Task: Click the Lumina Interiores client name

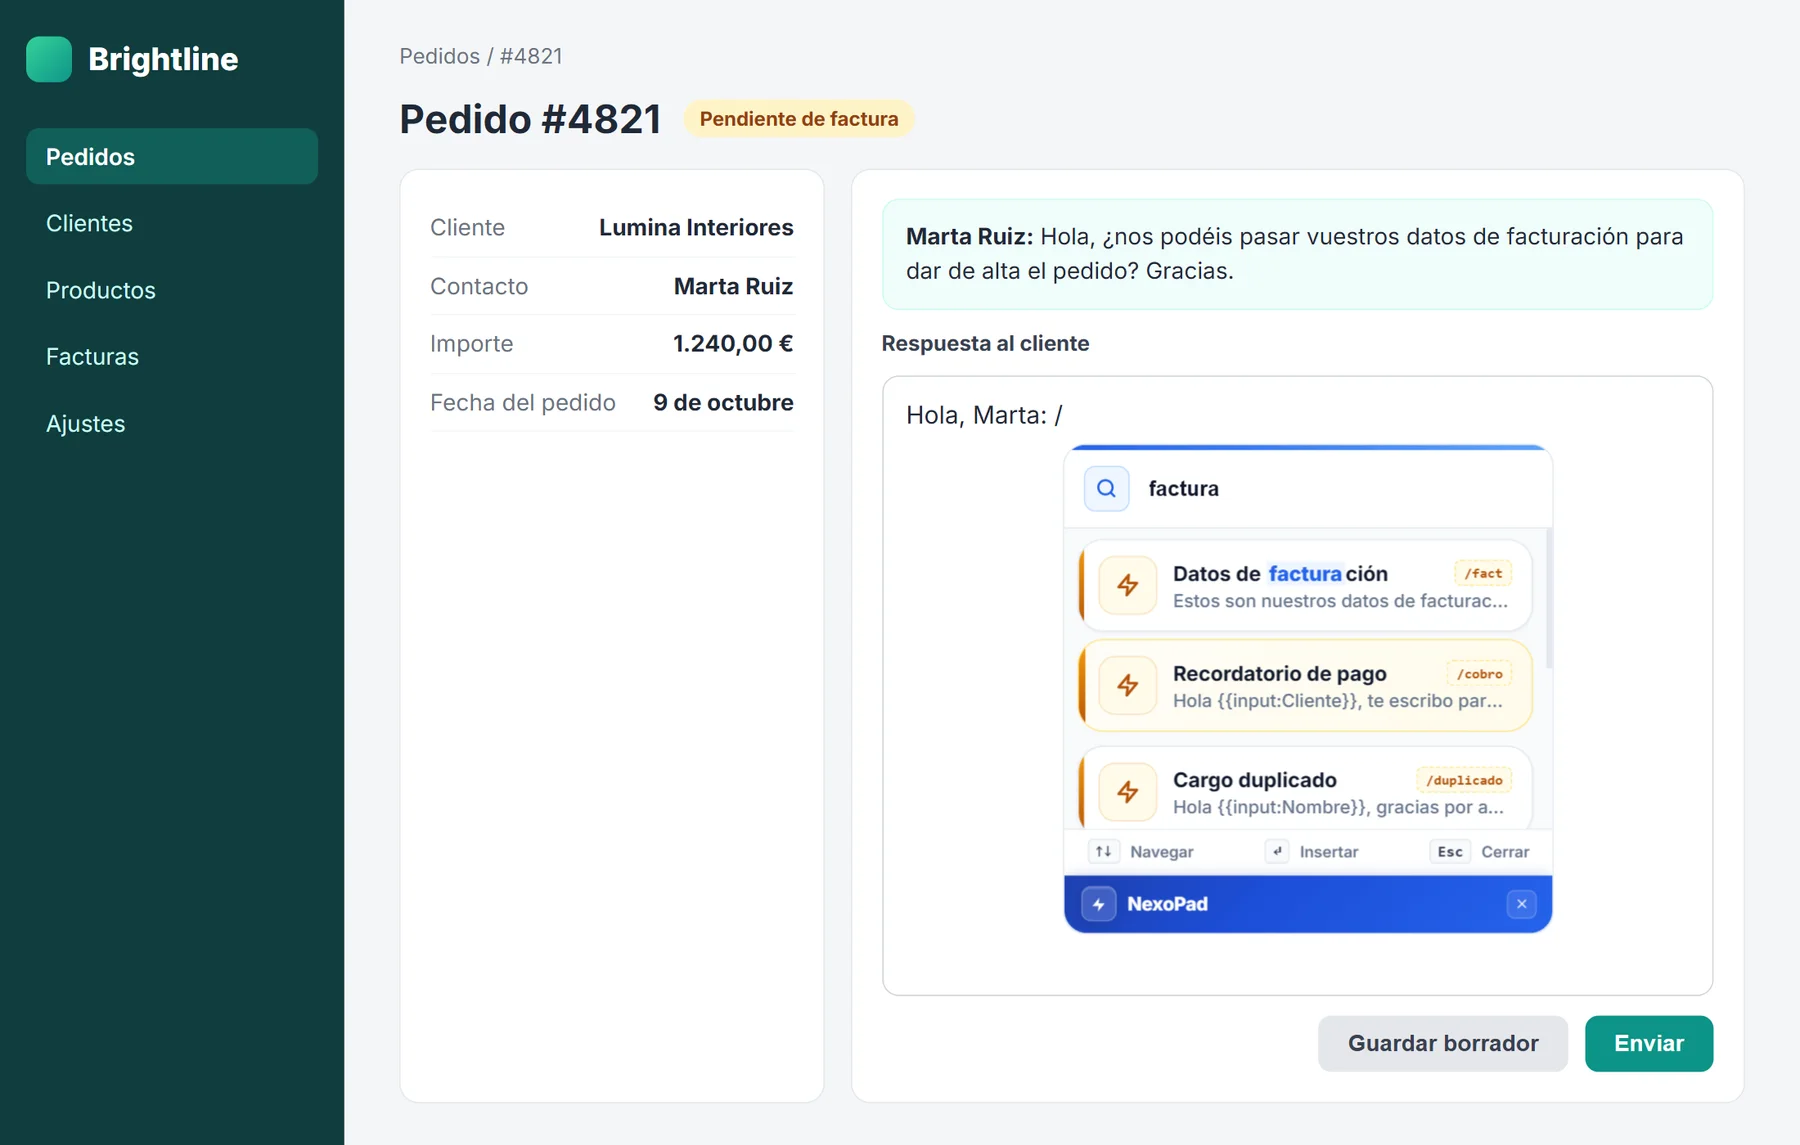Action: tap(696, 227)
